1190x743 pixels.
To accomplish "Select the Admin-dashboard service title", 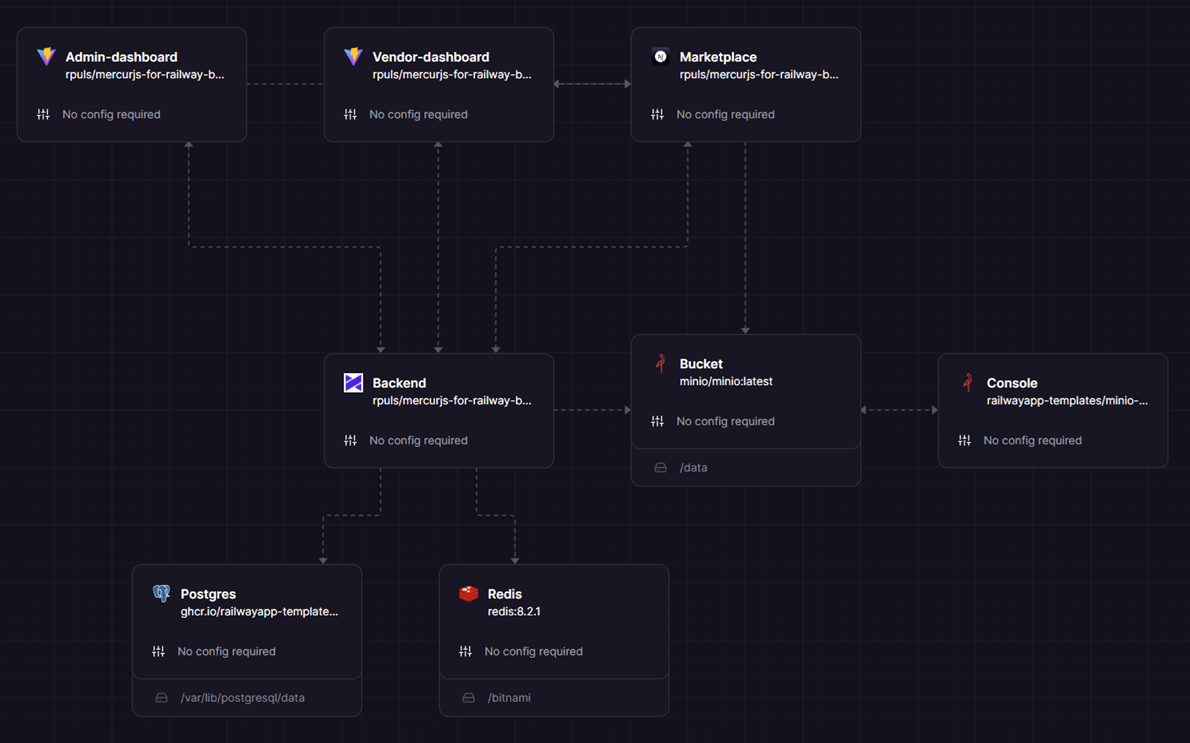I will (x=121, y=57).
